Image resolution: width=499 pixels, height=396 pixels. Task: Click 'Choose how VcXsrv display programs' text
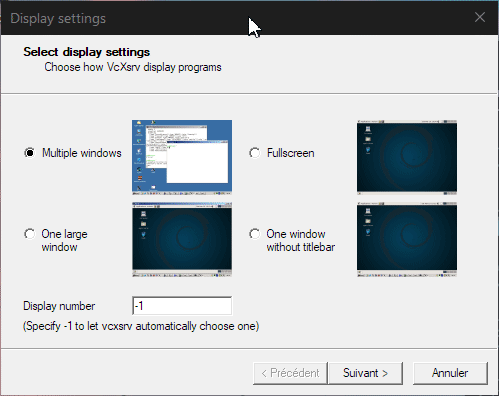[x=133, y=67]
